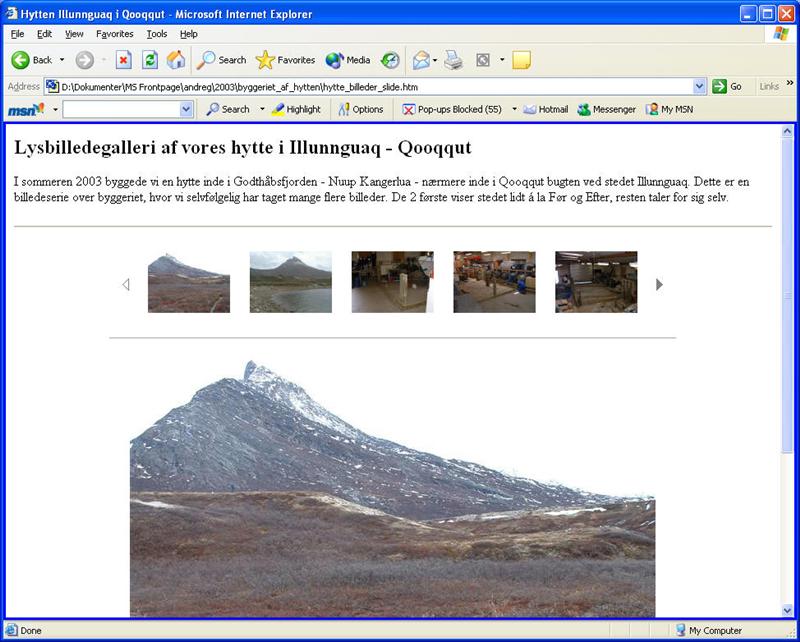Click the vertical scrollbar down arrow

pyautogui.click(x=787, y=610)
